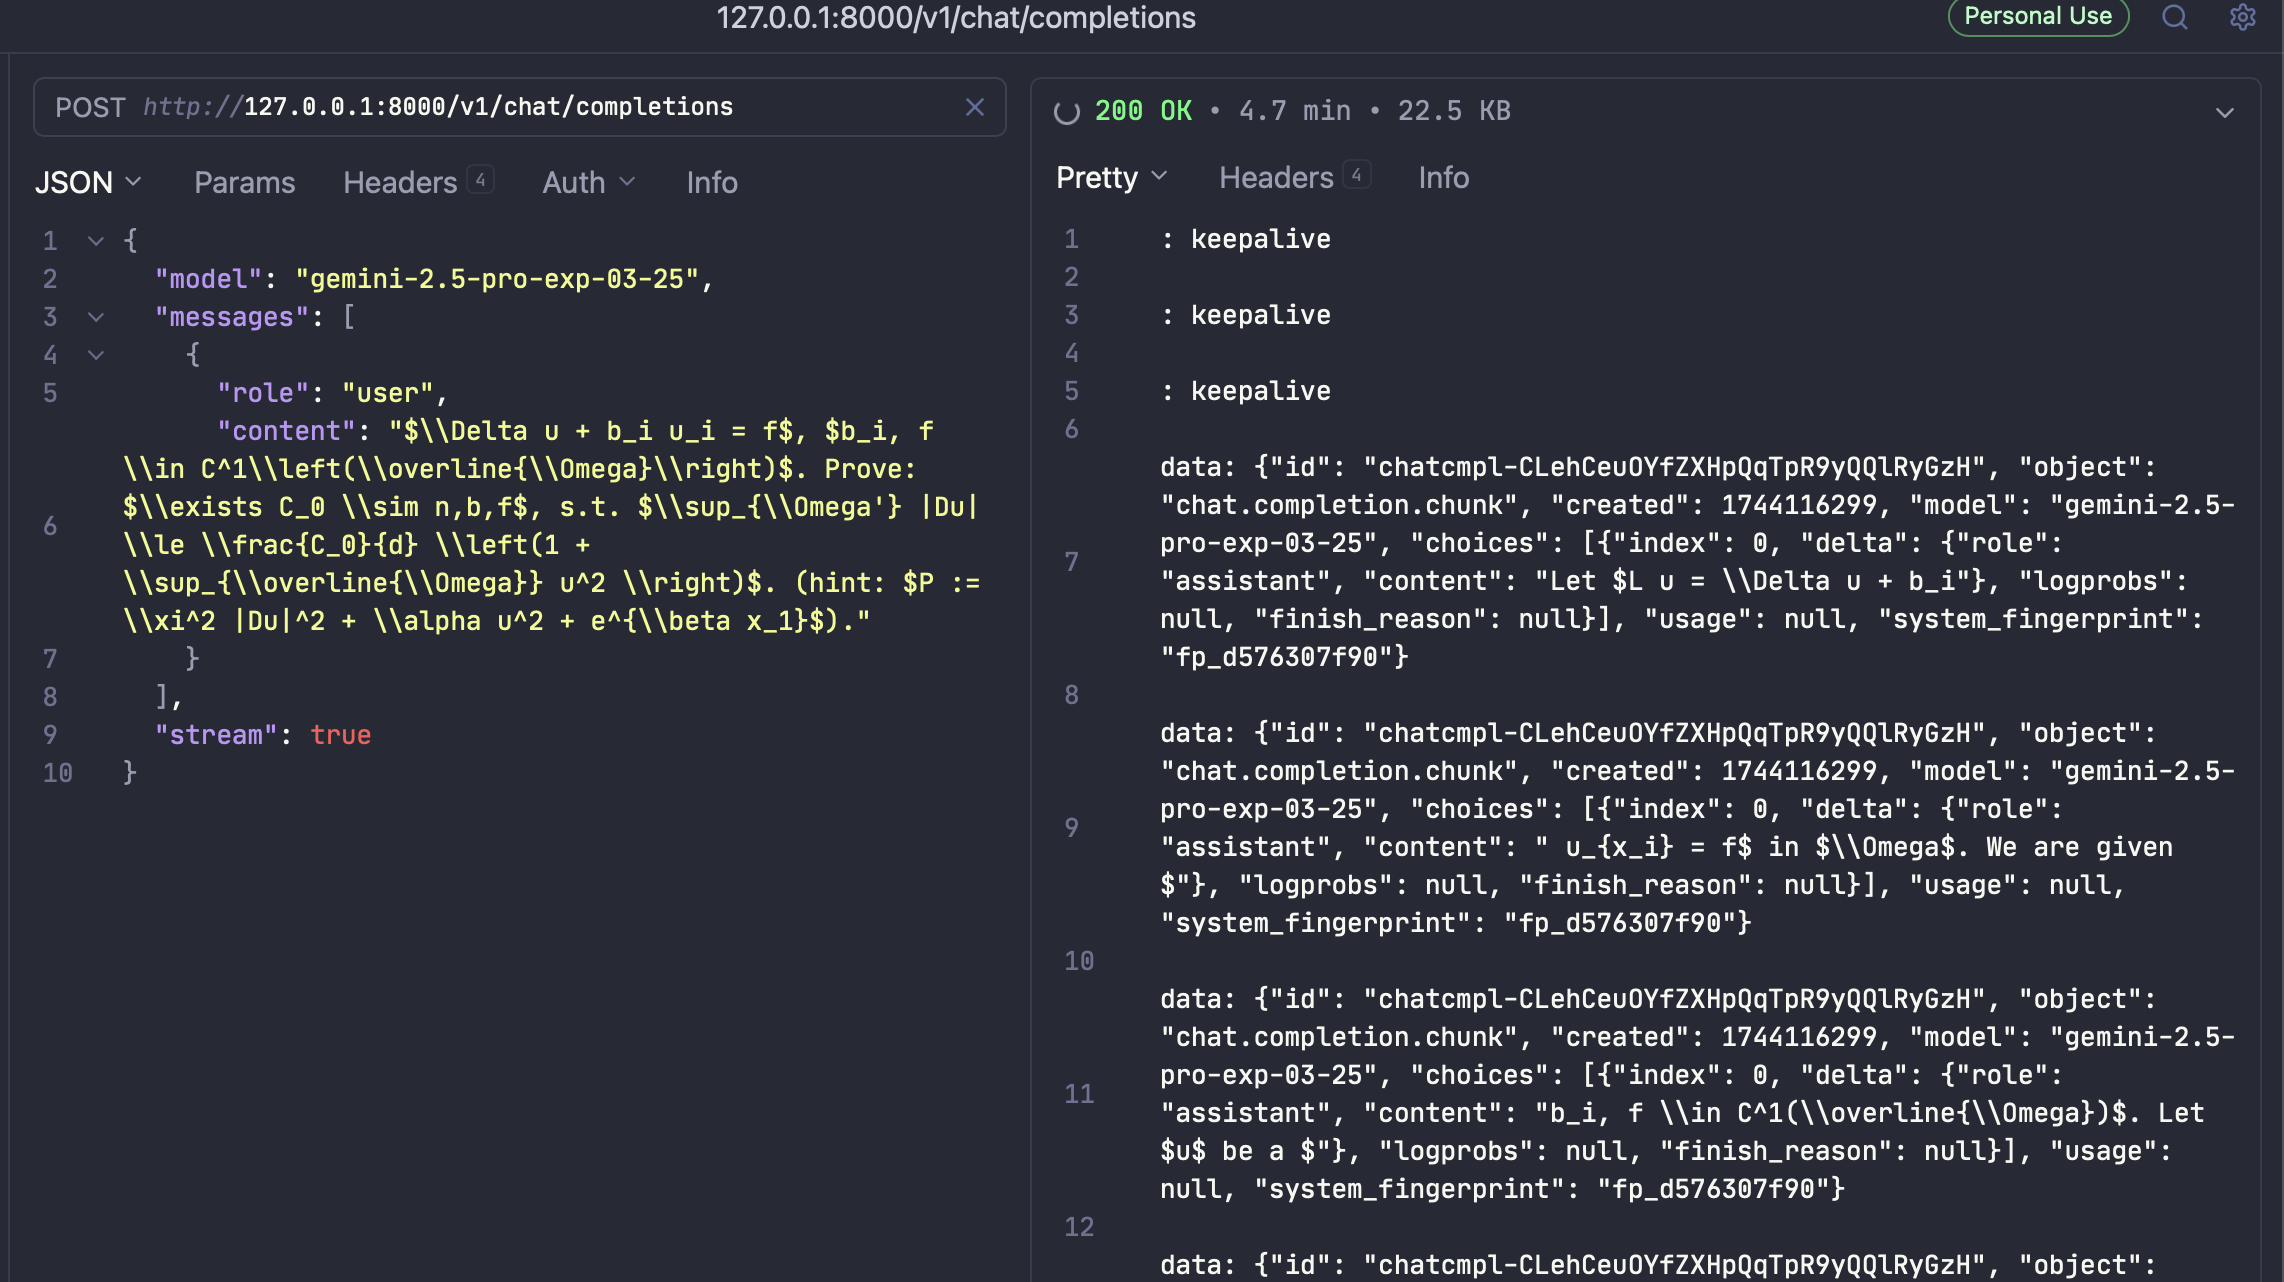Click the true value for stream
This screenshot has width=2284, height=1282.
pos(341,735)
